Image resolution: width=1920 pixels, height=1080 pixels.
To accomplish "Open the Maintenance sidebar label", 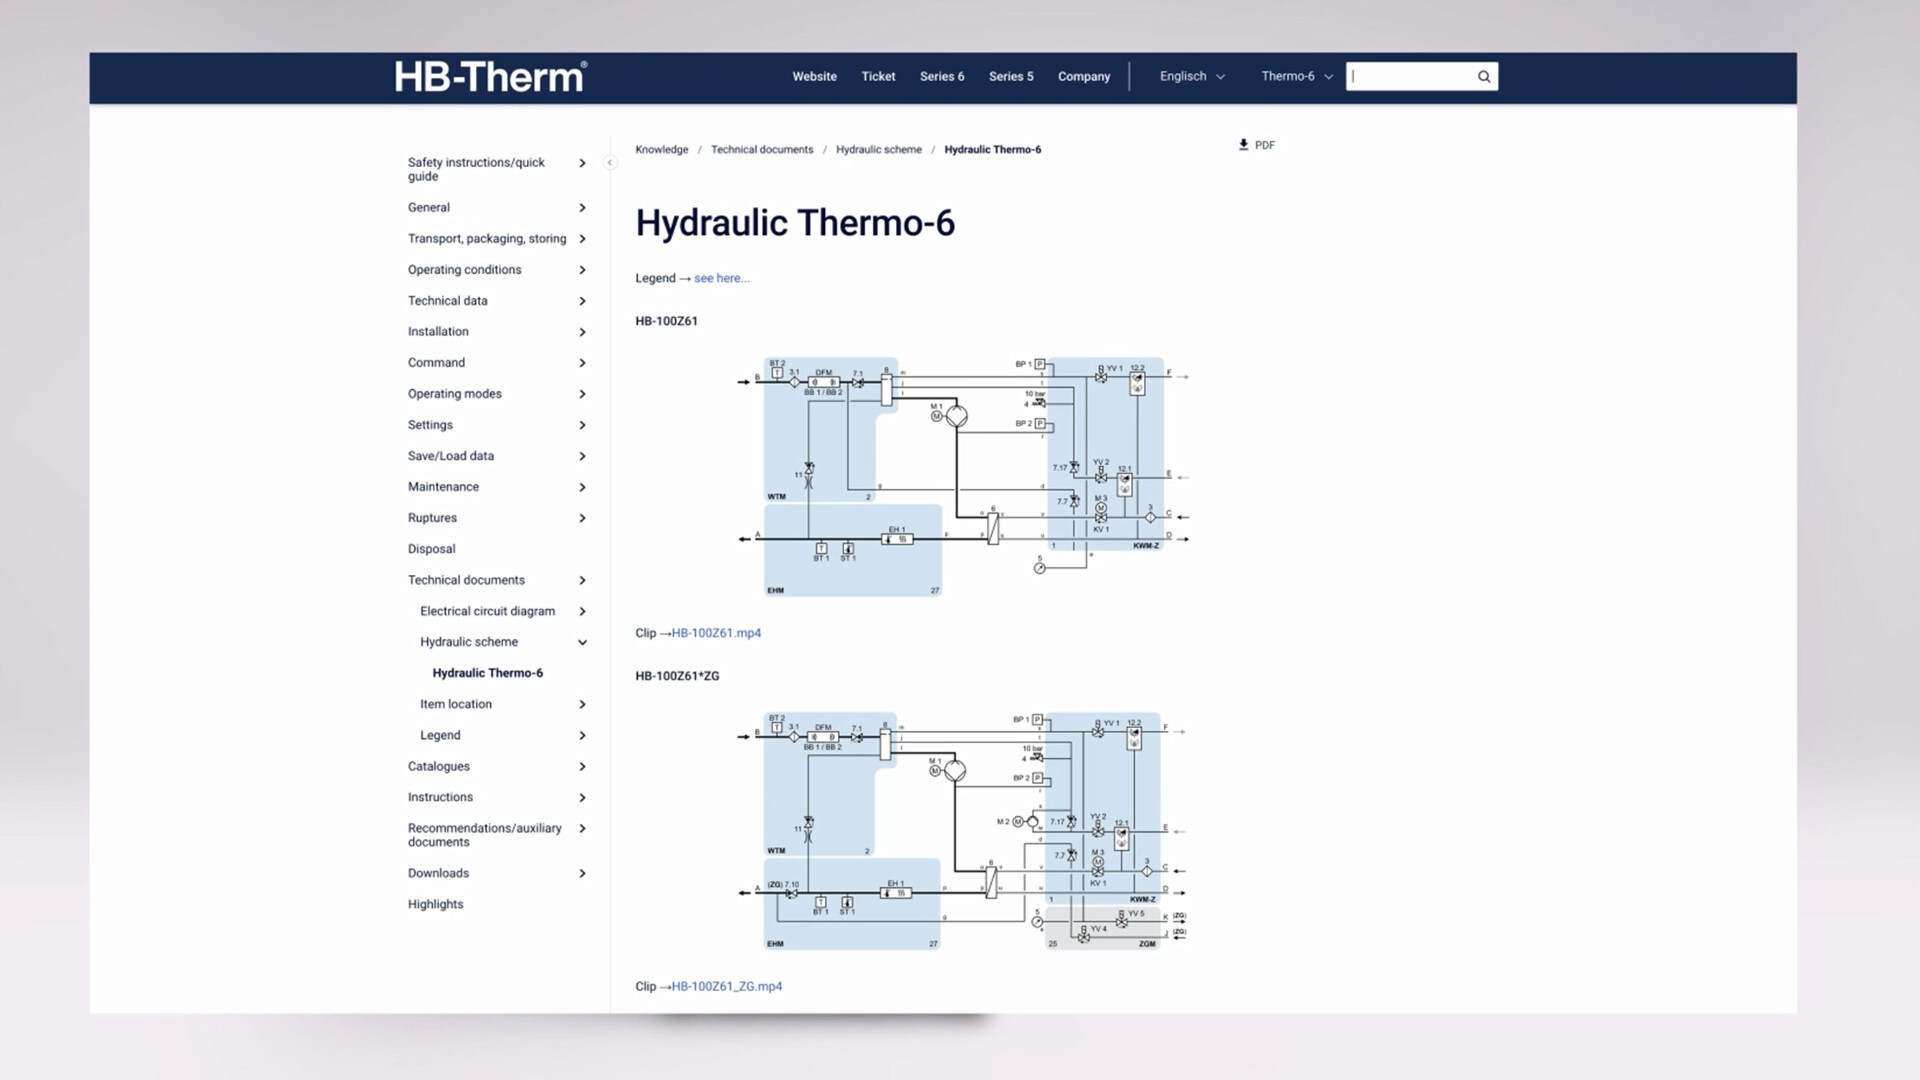I will click(443, 487).
